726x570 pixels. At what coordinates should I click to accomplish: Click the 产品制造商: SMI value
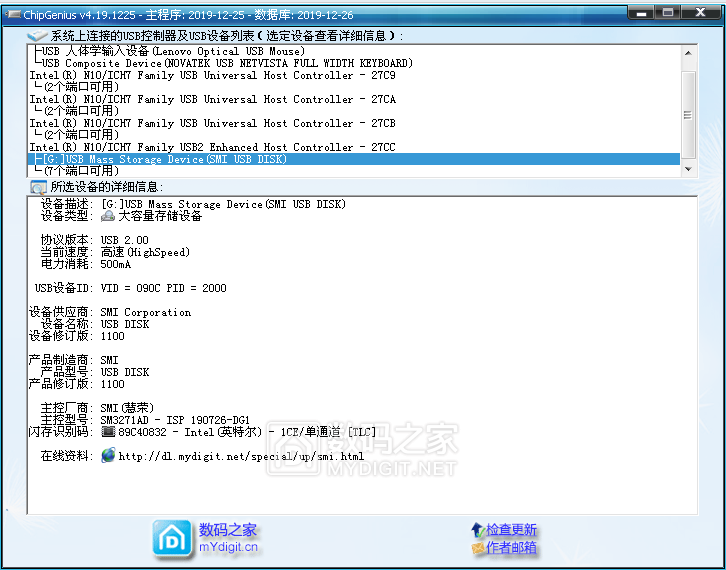click(110, 360)
